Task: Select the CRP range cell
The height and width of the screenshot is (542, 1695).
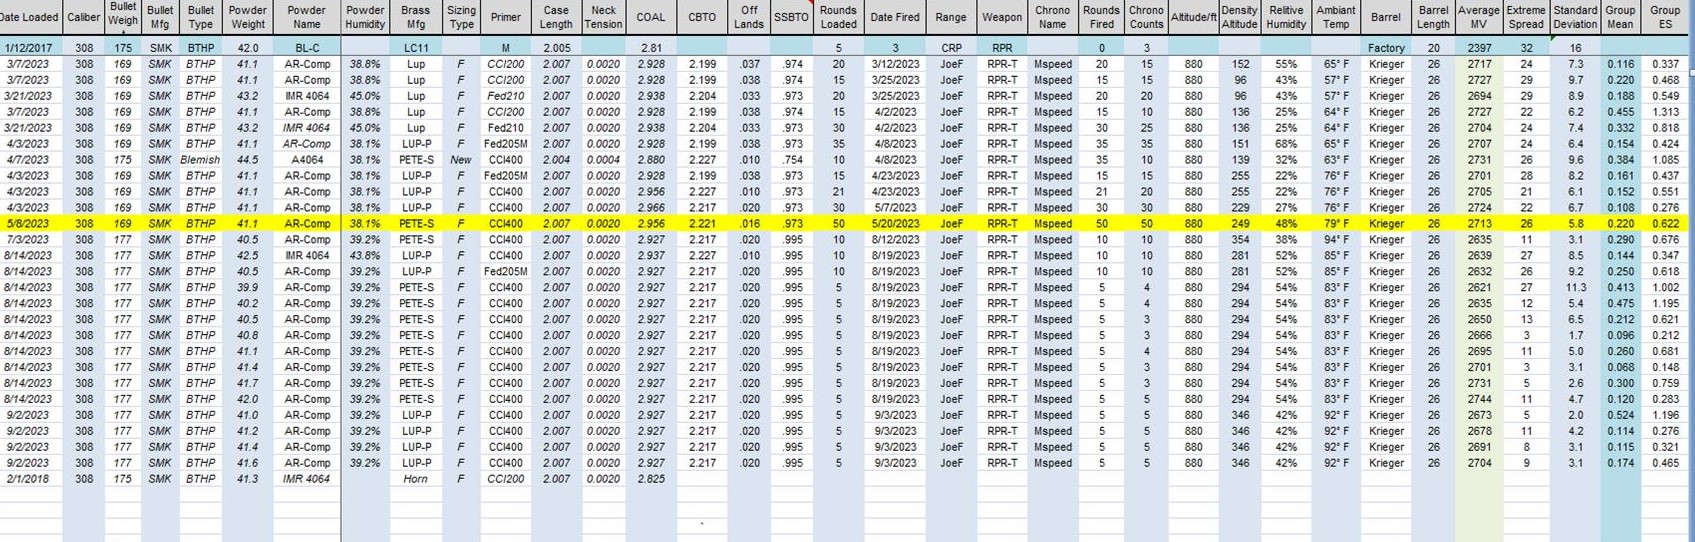Action: [951, 48]
